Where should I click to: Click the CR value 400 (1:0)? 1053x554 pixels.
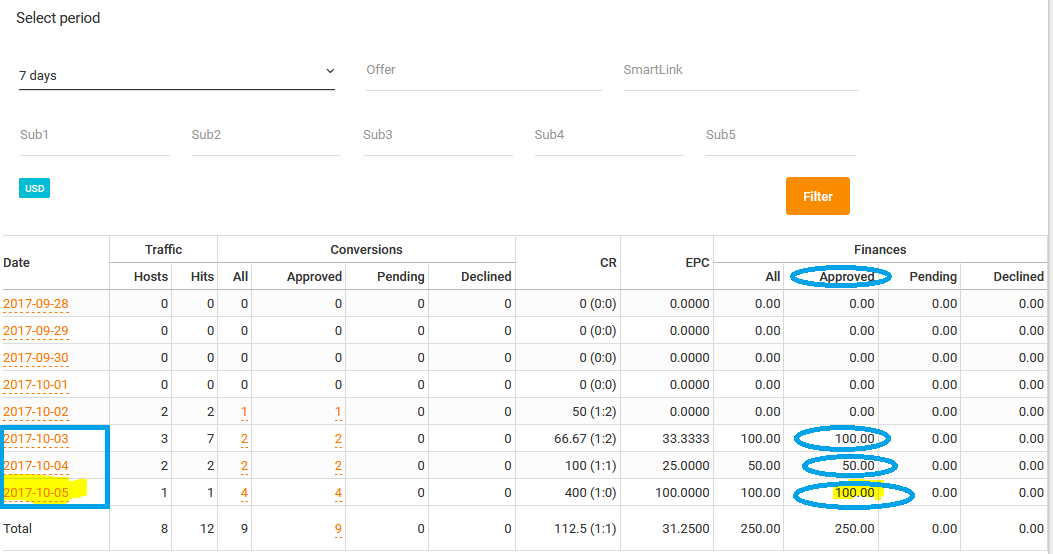coord(590,492)
